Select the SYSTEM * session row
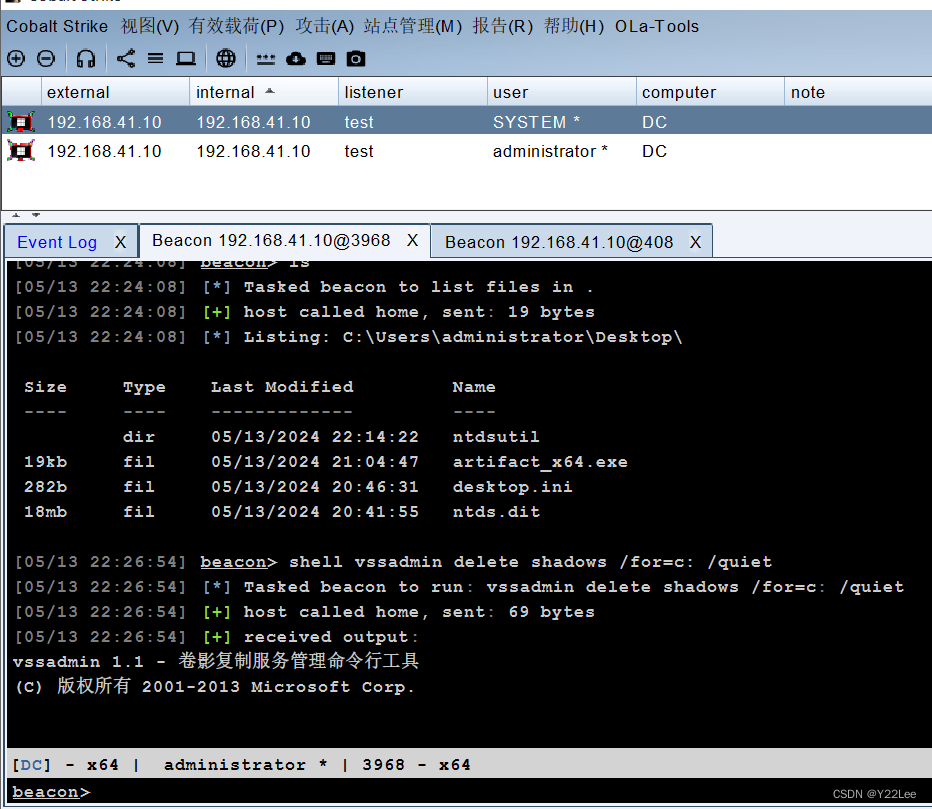This screenshot has width=932, height=809. [x=467, y=122]
